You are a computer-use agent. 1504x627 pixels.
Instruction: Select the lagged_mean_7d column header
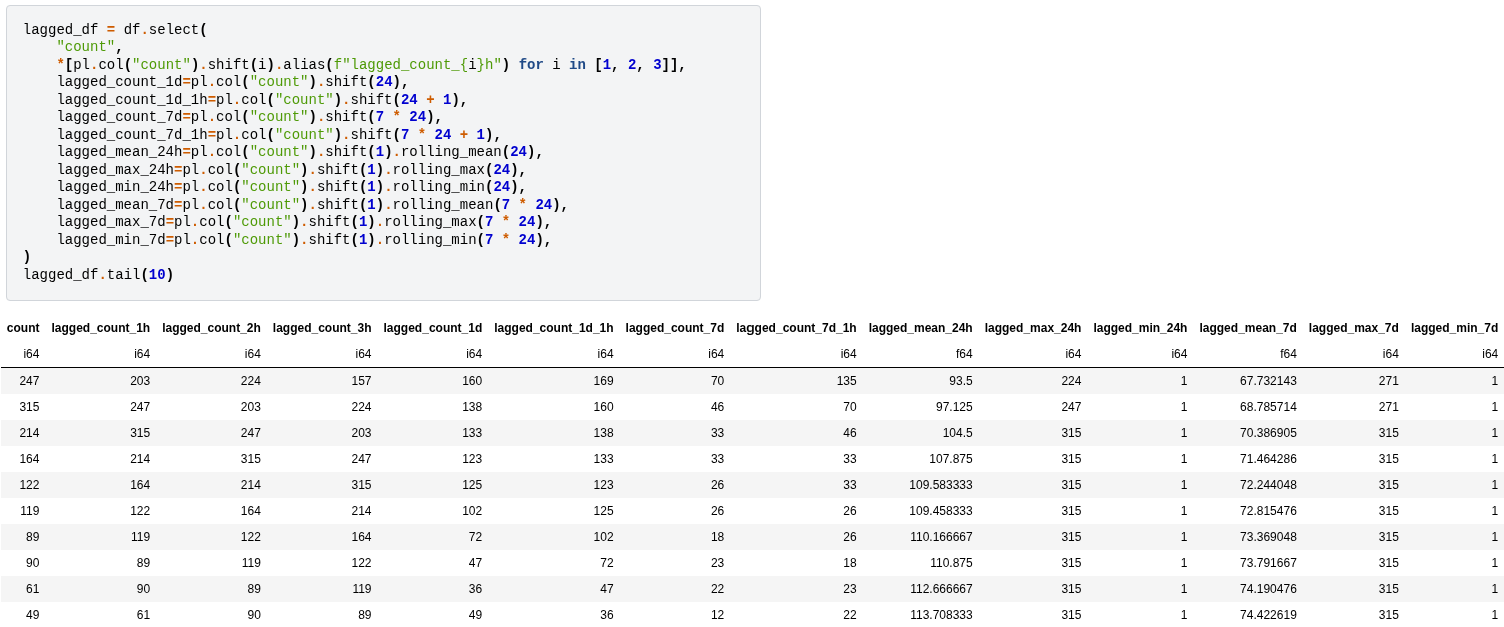[1248, 328]
